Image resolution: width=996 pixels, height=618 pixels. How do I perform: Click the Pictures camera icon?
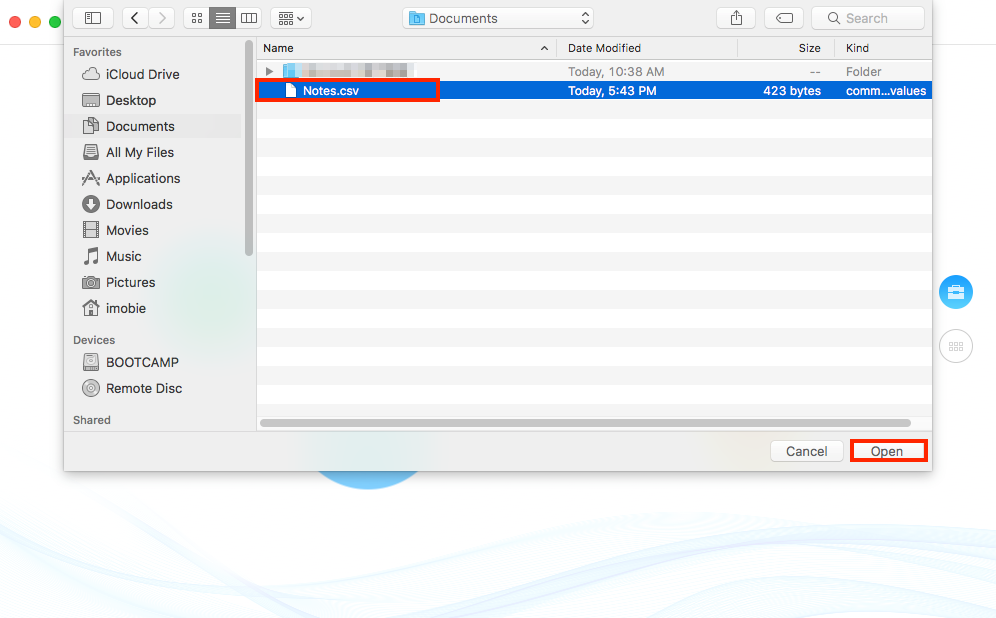pos(91,283)
